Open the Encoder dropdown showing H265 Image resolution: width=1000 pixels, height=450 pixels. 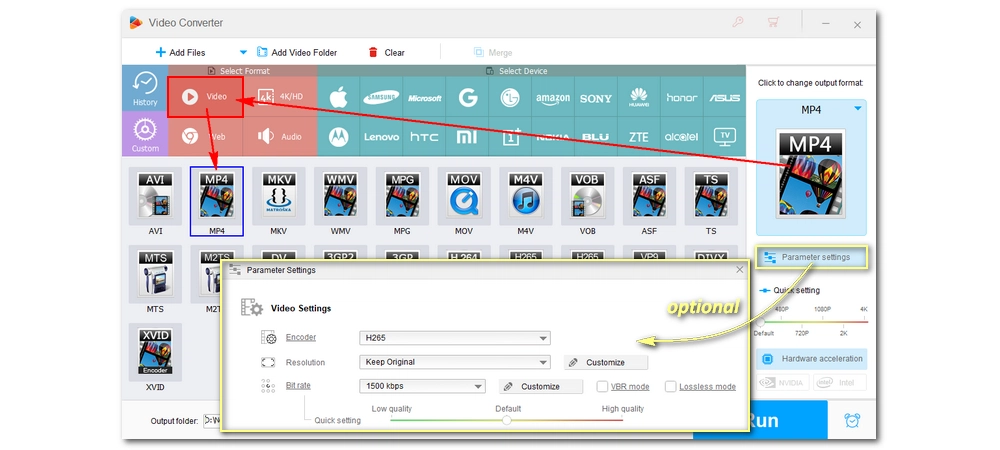pyautogui.click(x=455, y=338)
